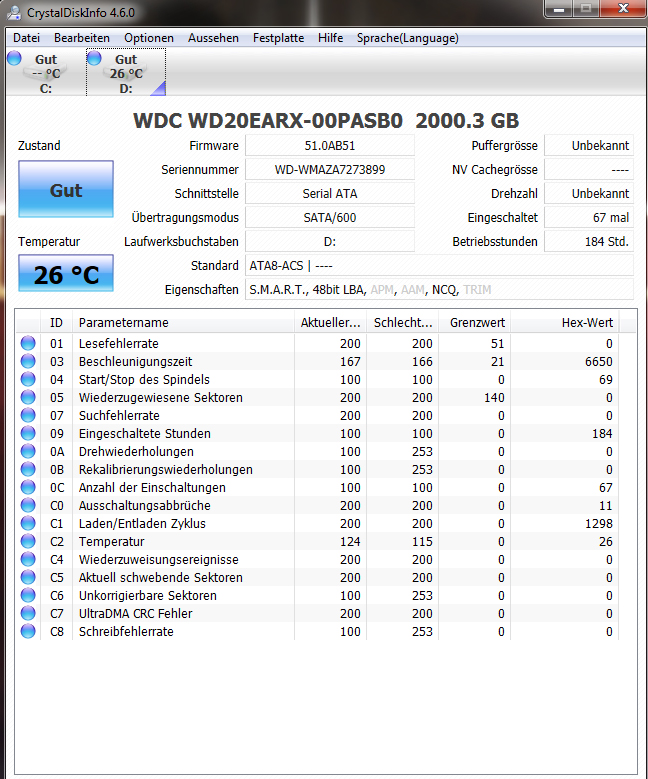
Task: Click the Puffergrösse field showing Unbekannt
Action: click(589, 146)
